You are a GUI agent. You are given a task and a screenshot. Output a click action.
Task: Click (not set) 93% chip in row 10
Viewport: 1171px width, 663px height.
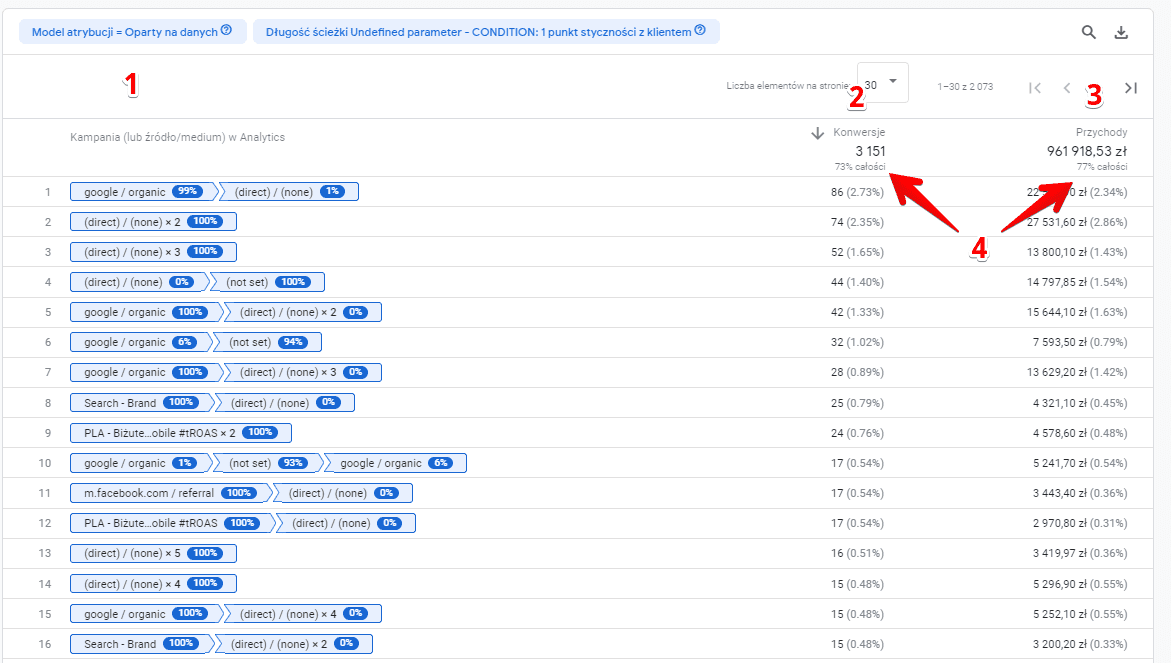(267, 463)
